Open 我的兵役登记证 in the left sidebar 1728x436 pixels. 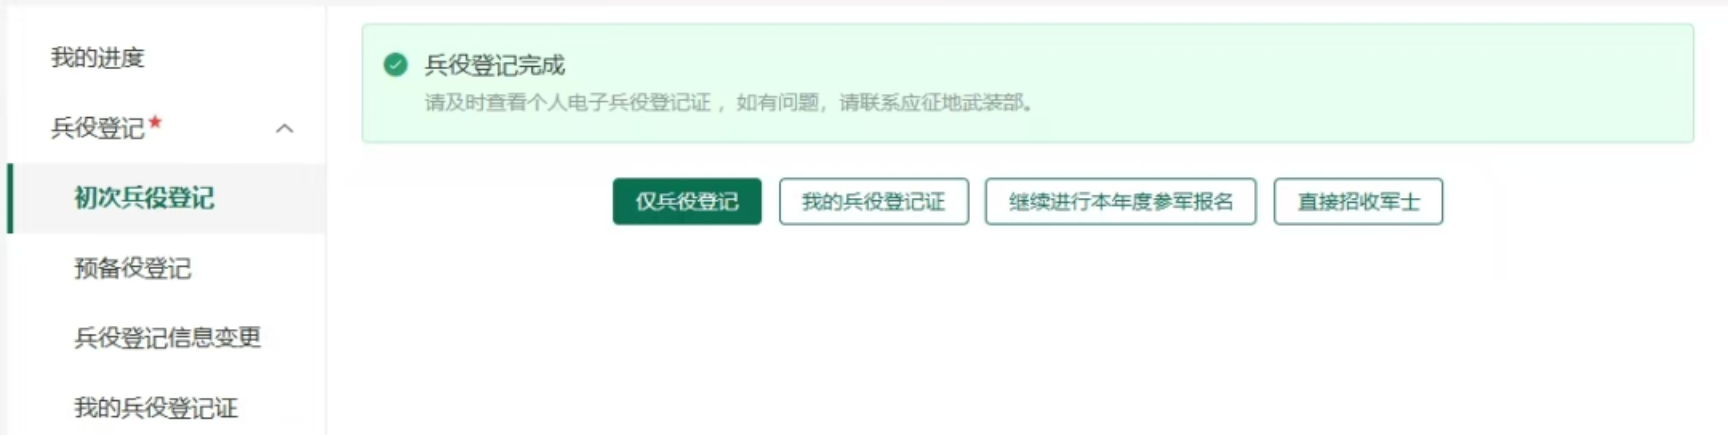156,408
